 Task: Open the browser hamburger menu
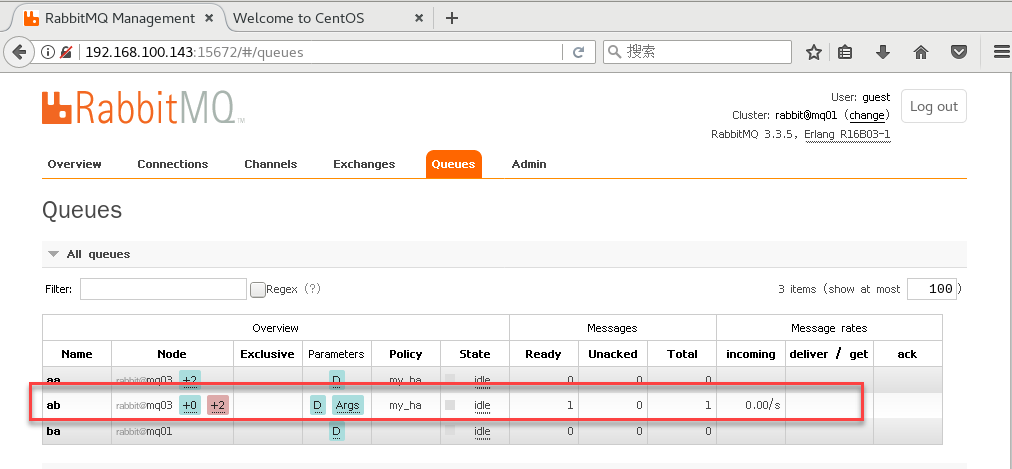[x=1001, y=52]
